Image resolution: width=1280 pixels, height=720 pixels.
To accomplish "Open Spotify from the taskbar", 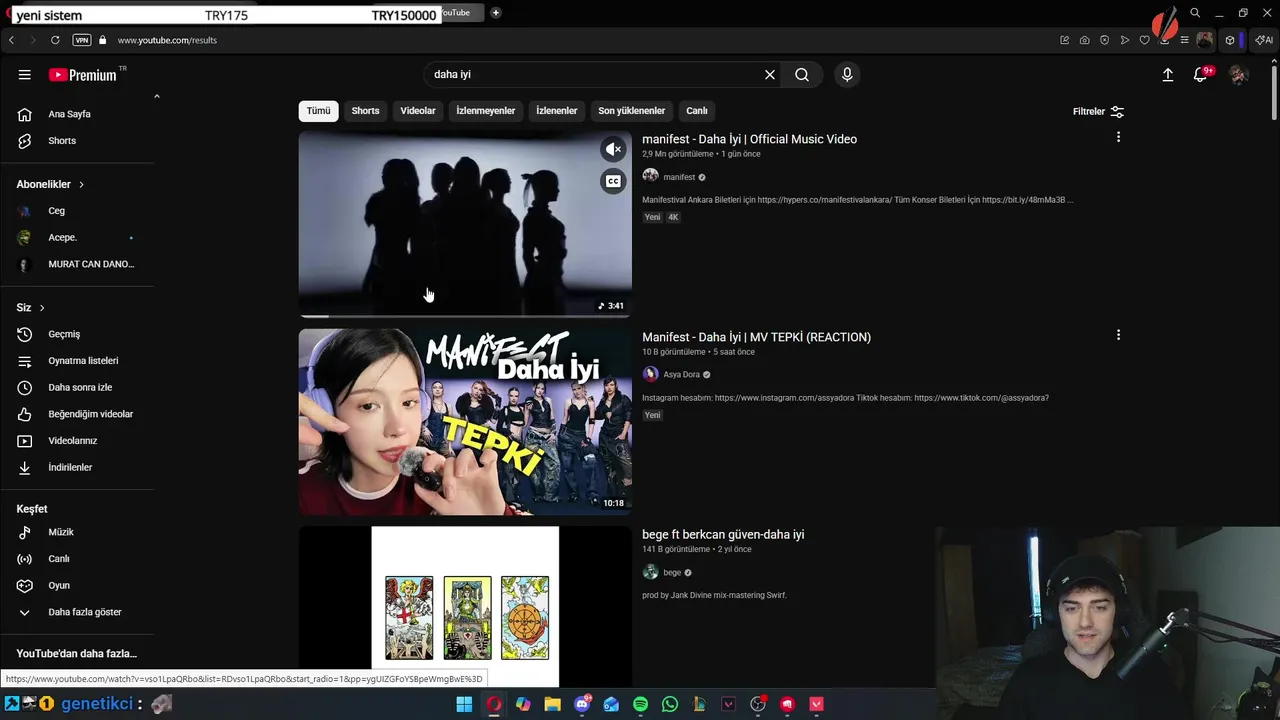I will pos(640,704).
